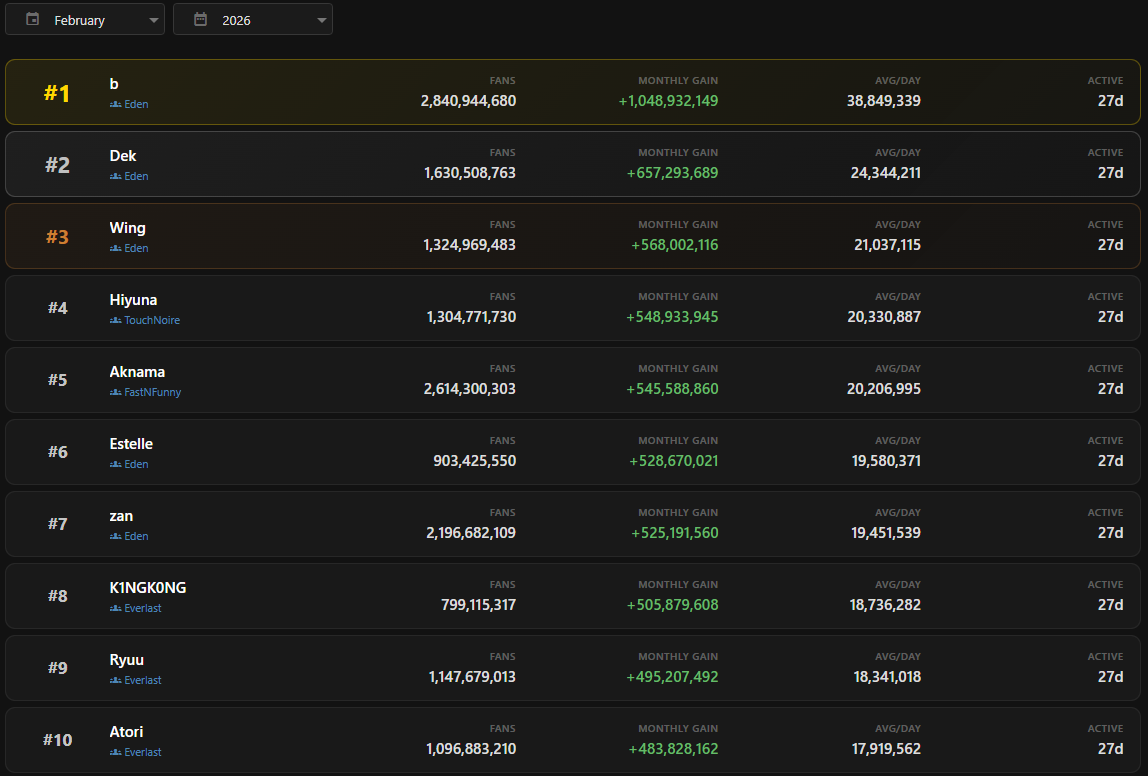
Task: Click the calendar icon beside February
Action: (x=33, y=20)
